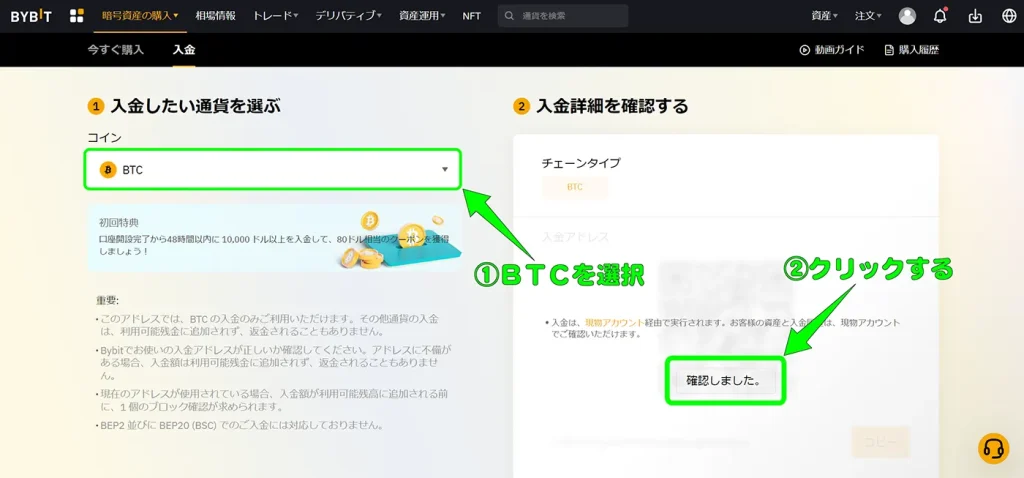Viewport: 1024px width, 478px height.
Task: Click the コピー button
Action: [881, 441]
